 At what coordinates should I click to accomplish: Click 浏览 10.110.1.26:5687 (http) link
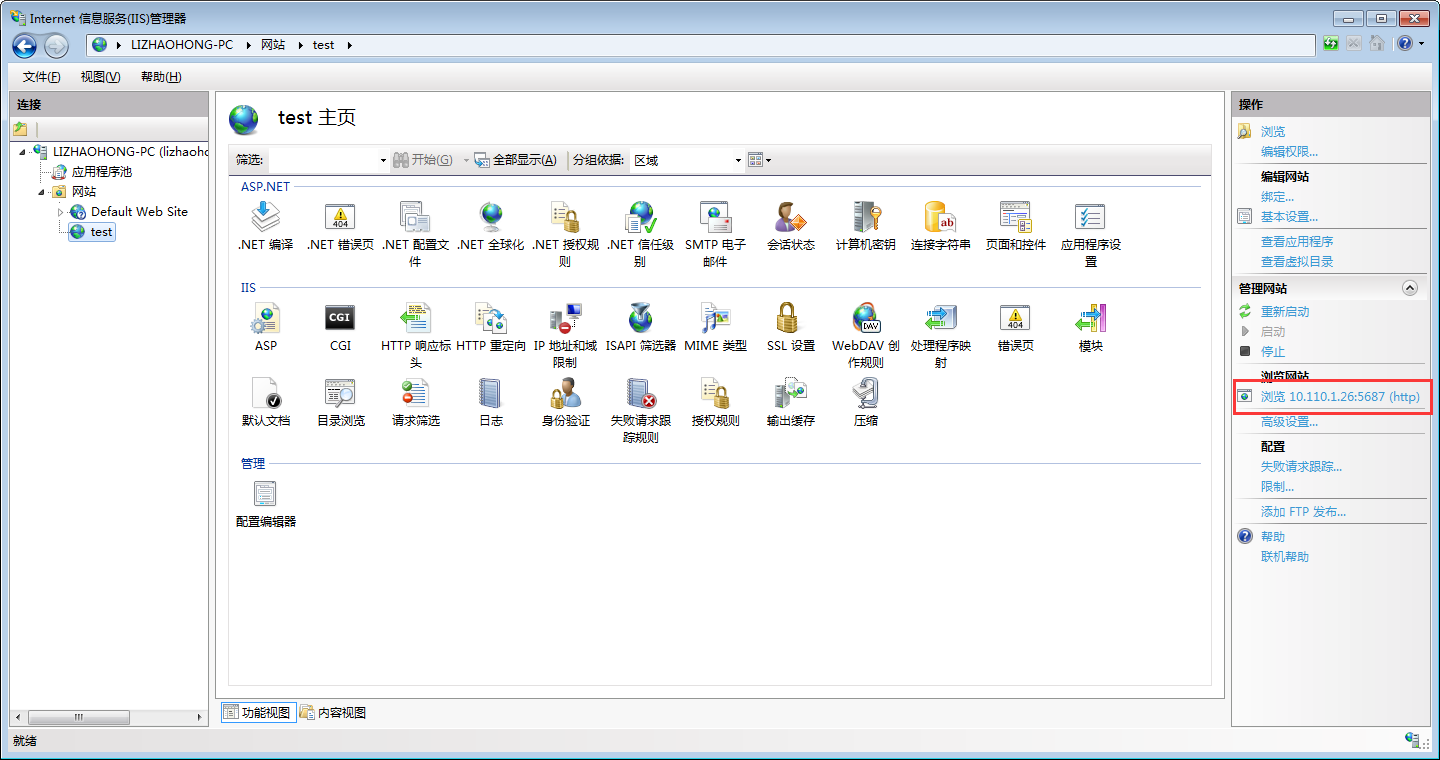(1340, 397)
